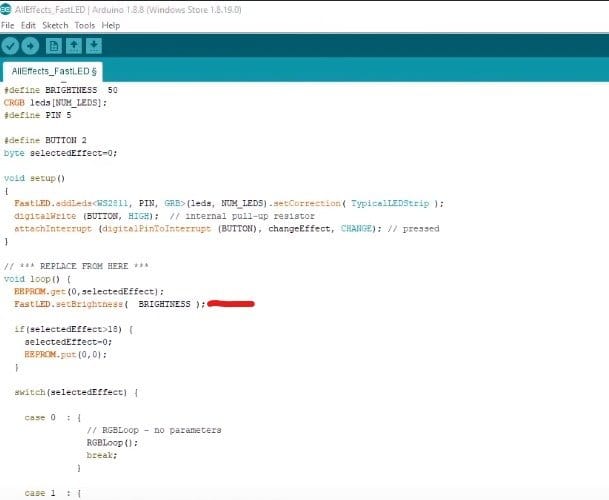Click the '#define PIN 5' line
This screenshot has width=609, height=500.
[x=38, y=115]
